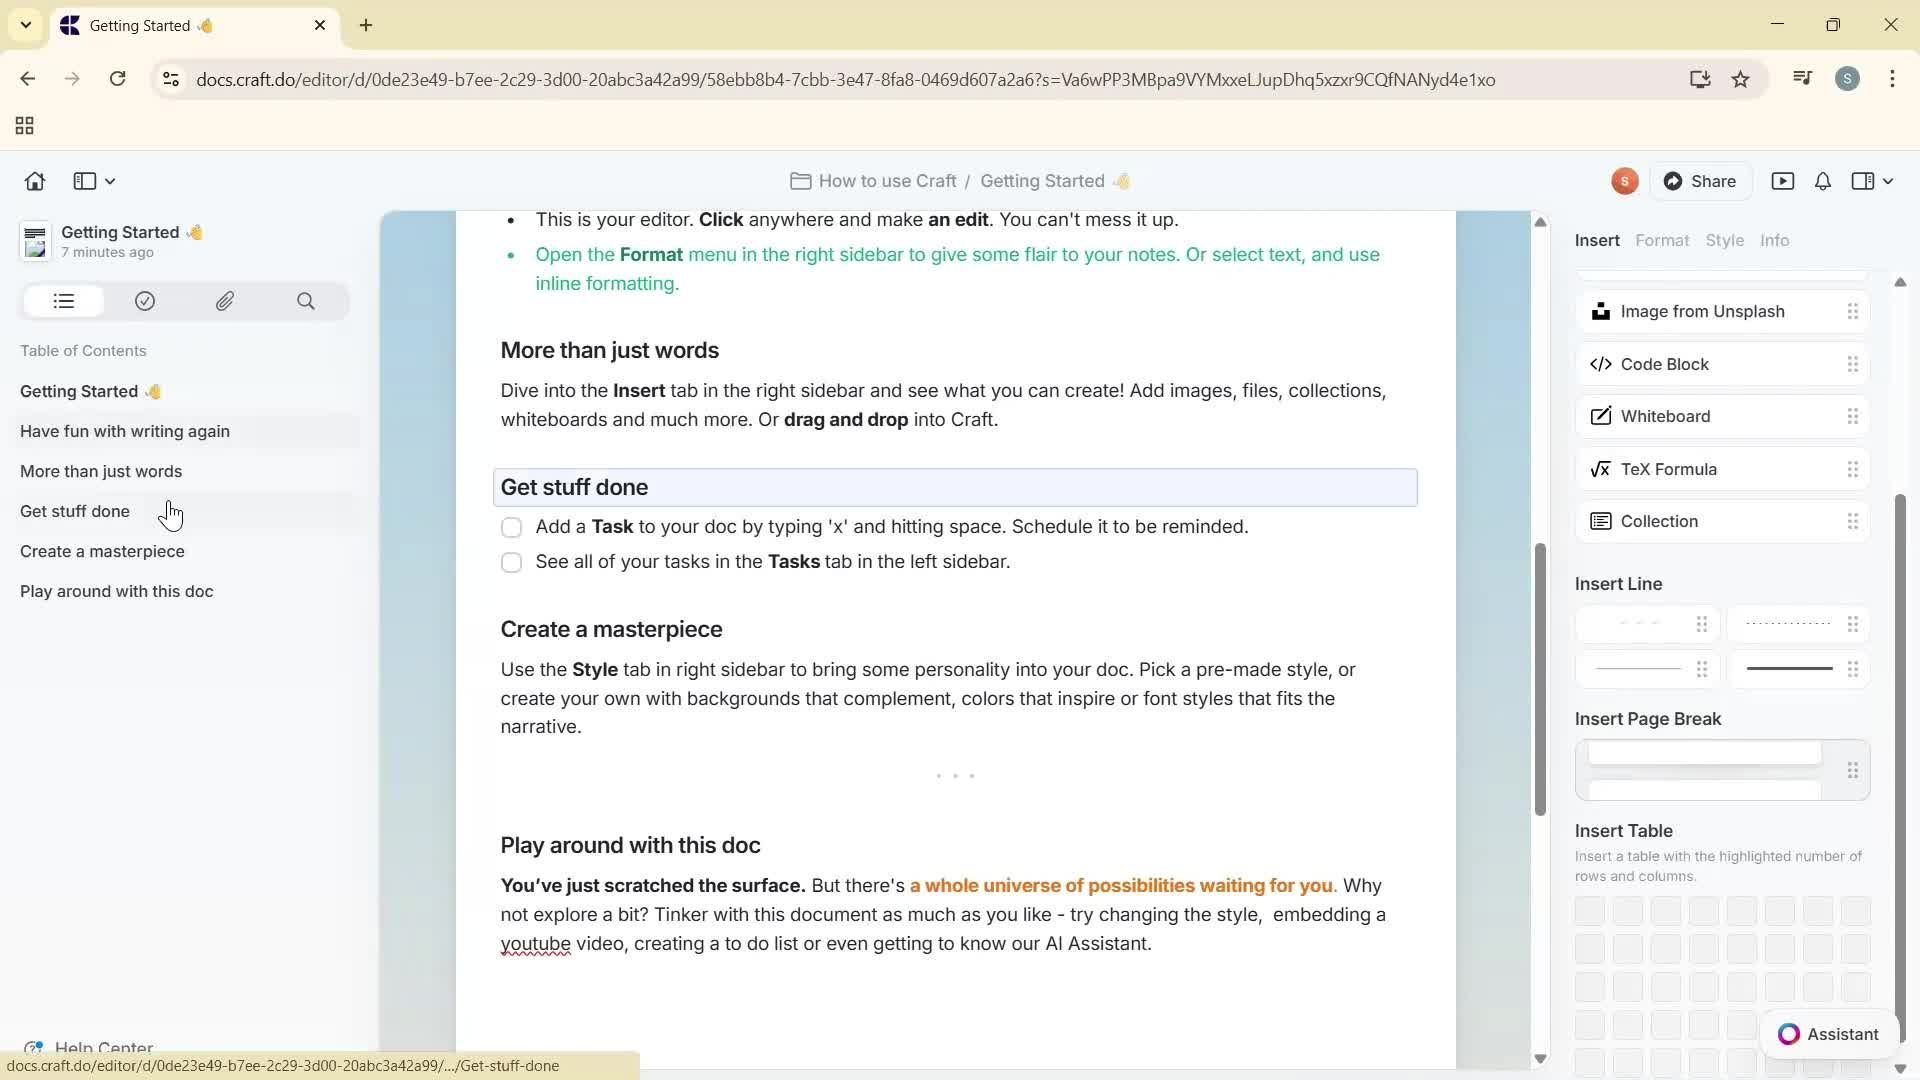Switch to the Style tab
1920x1080 pixels.
pos(1726,240)
